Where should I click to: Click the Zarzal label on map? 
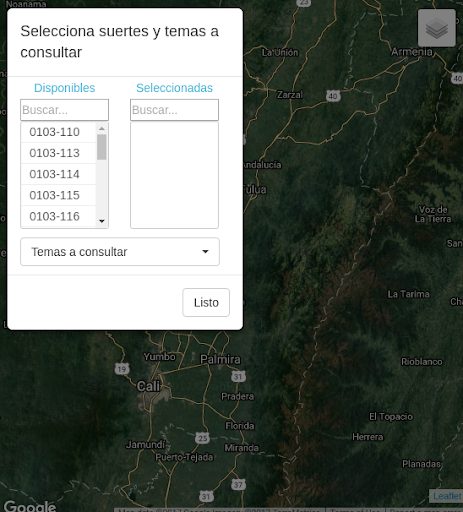pyautogui.click(x=290, y=95)
